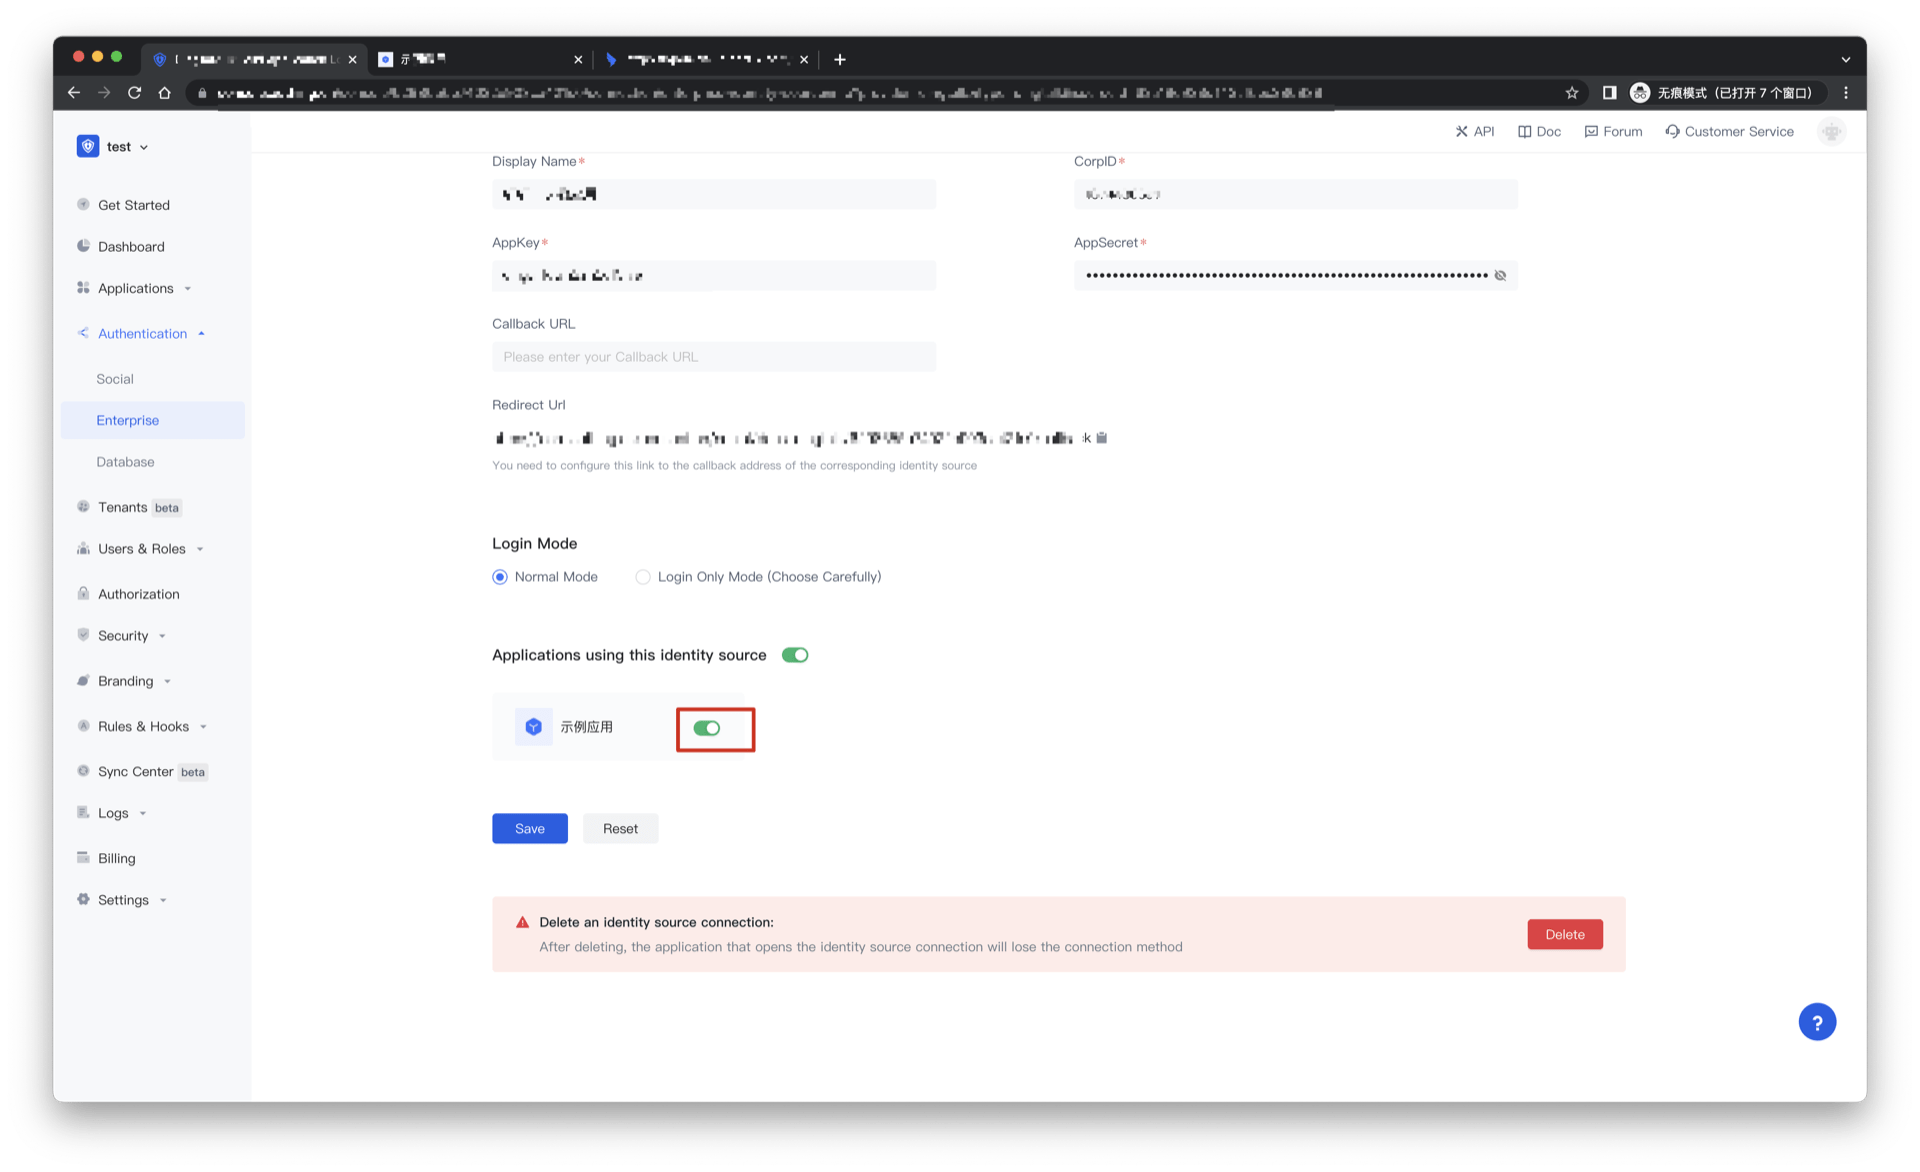1920x1172 pixels.
Task: Bookmark page with star icon
Action: (1571, 92)
